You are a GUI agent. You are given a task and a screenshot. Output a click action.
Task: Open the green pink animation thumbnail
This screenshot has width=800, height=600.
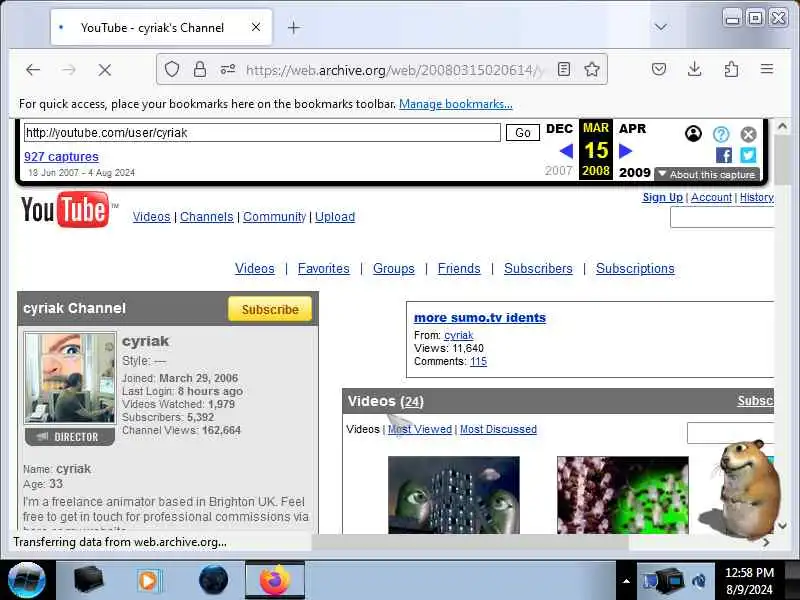pos(622,495)
